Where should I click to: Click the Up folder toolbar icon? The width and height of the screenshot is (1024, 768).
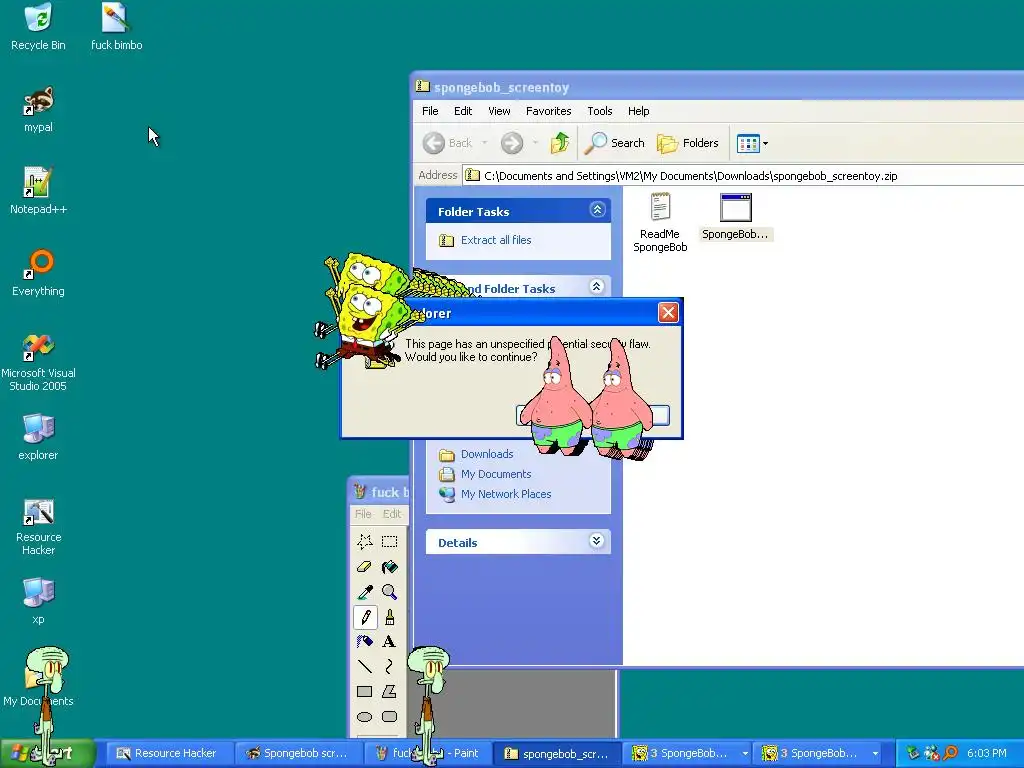pos(560,142)
